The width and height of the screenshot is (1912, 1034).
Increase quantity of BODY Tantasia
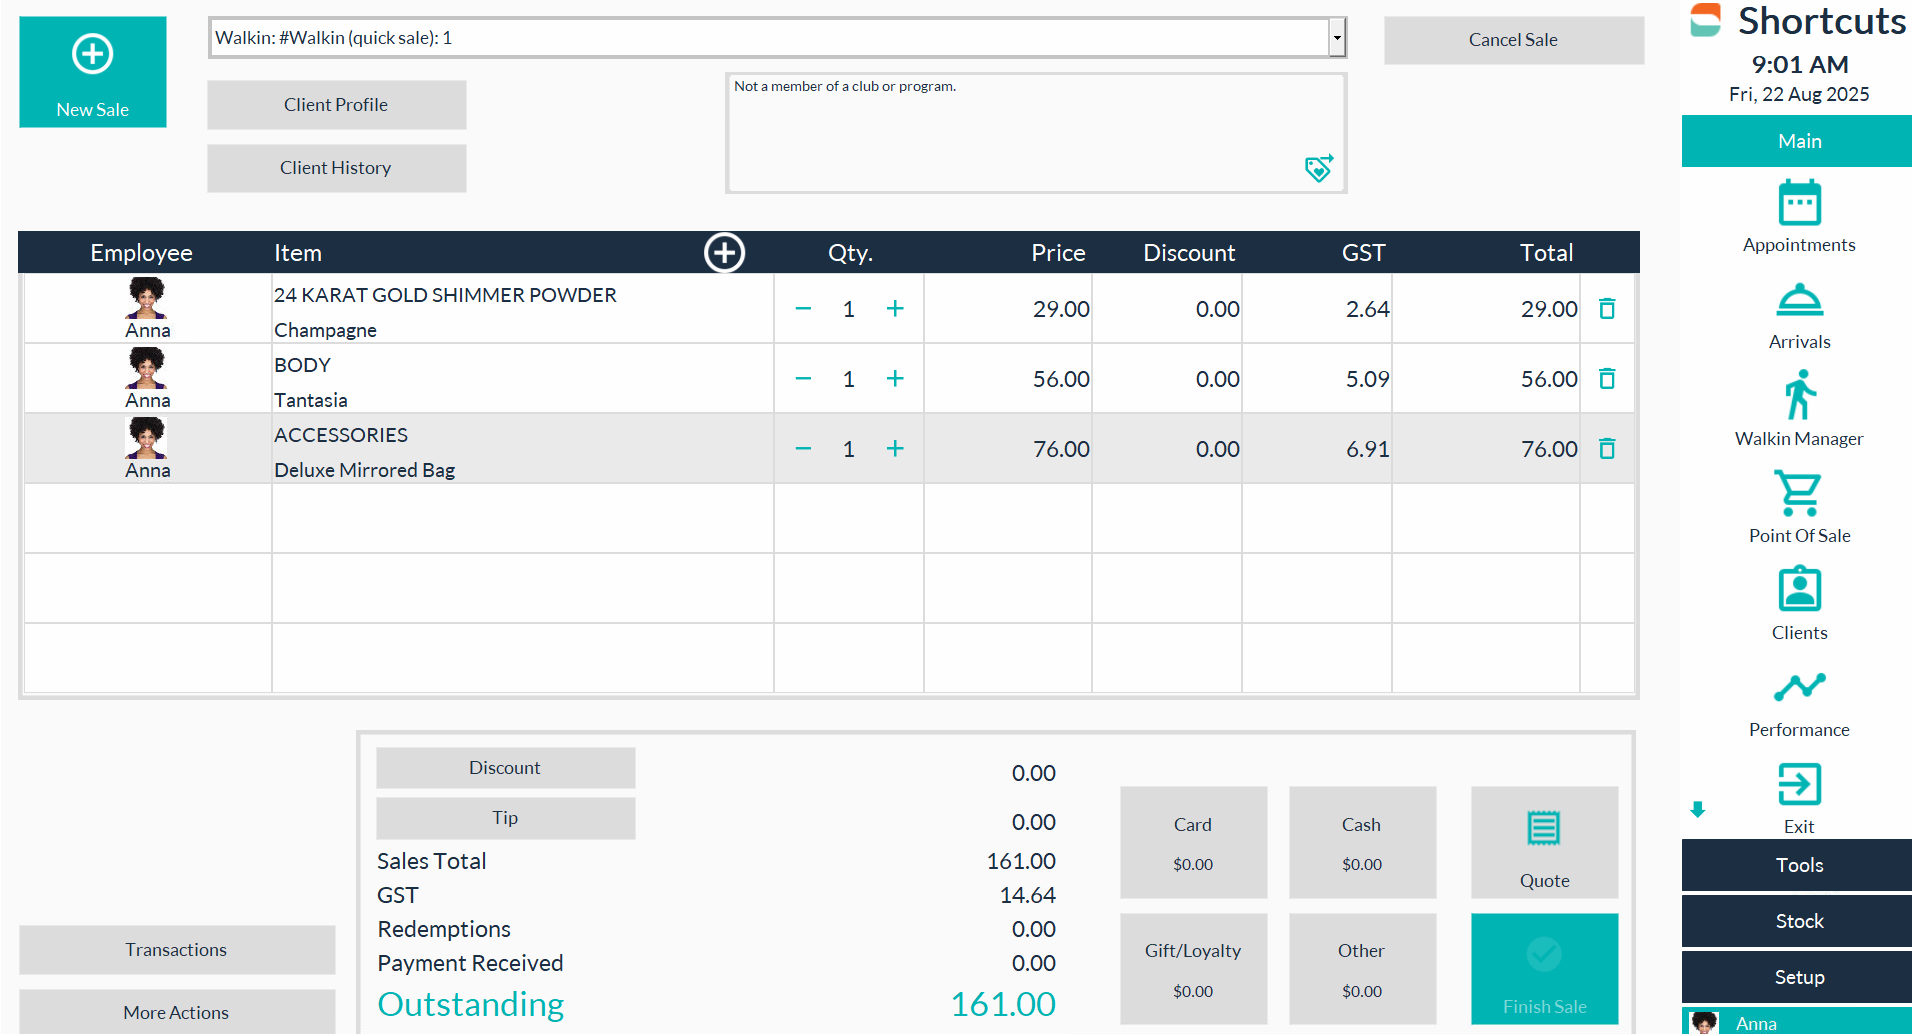[895, 379]
